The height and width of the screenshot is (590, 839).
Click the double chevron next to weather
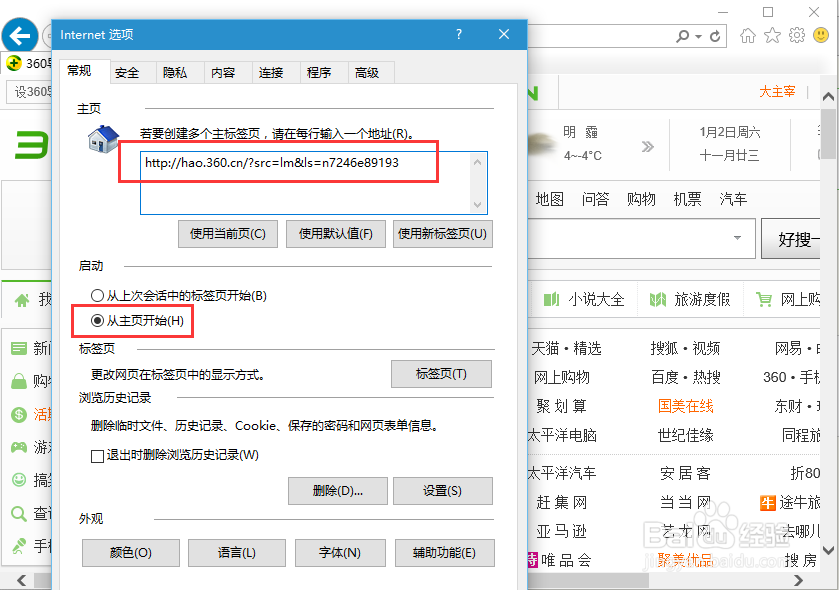[x=647, y=147]
